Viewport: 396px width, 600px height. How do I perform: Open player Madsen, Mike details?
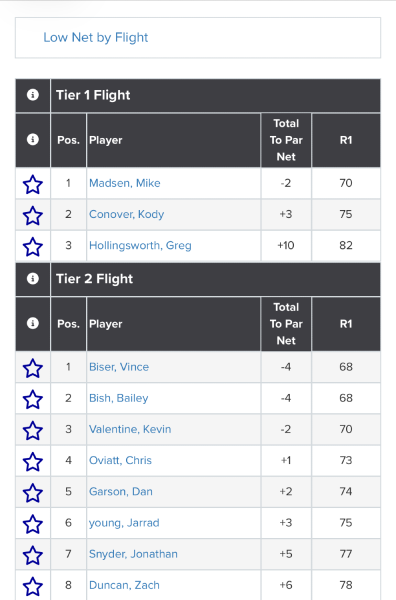click(x=125, y=183)
